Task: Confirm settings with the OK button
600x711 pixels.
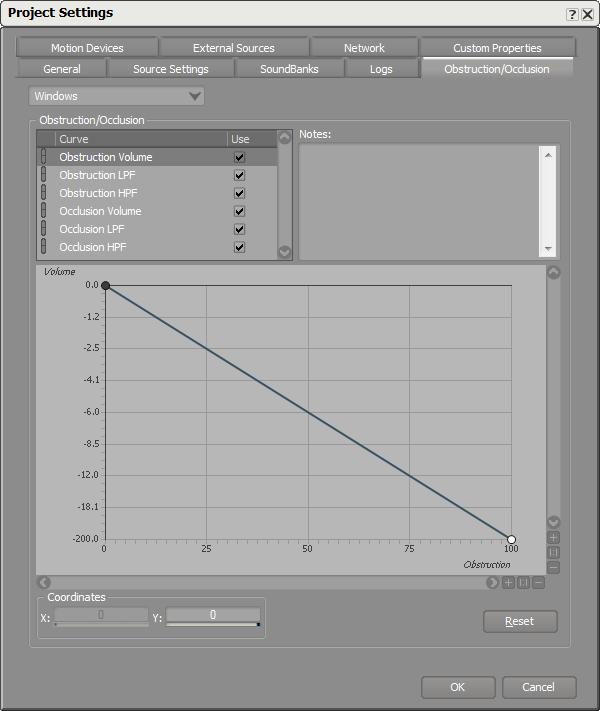Action: click(x=458, y=687)
